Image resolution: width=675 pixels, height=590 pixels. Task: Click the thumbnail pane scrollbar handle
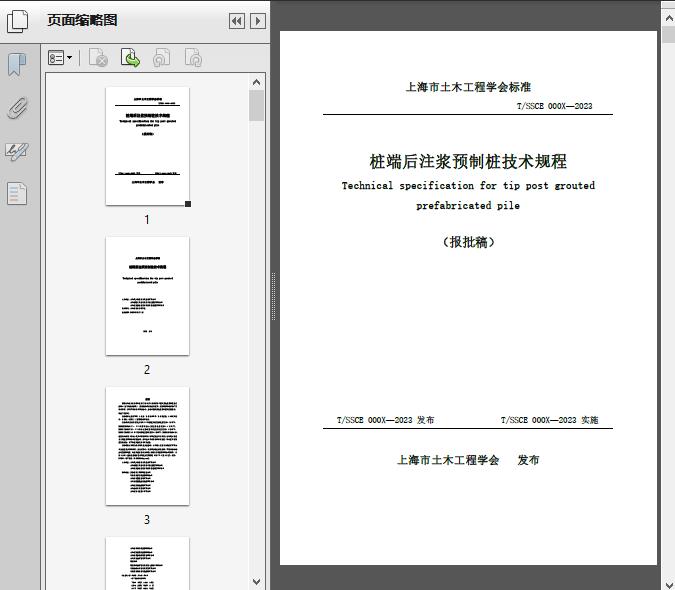point(257,105)
